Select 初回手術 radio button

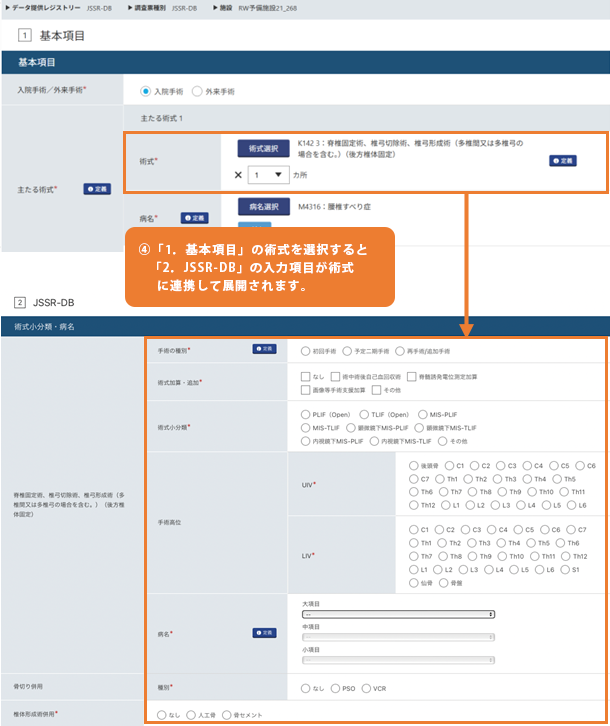click(x=305, y=351)
